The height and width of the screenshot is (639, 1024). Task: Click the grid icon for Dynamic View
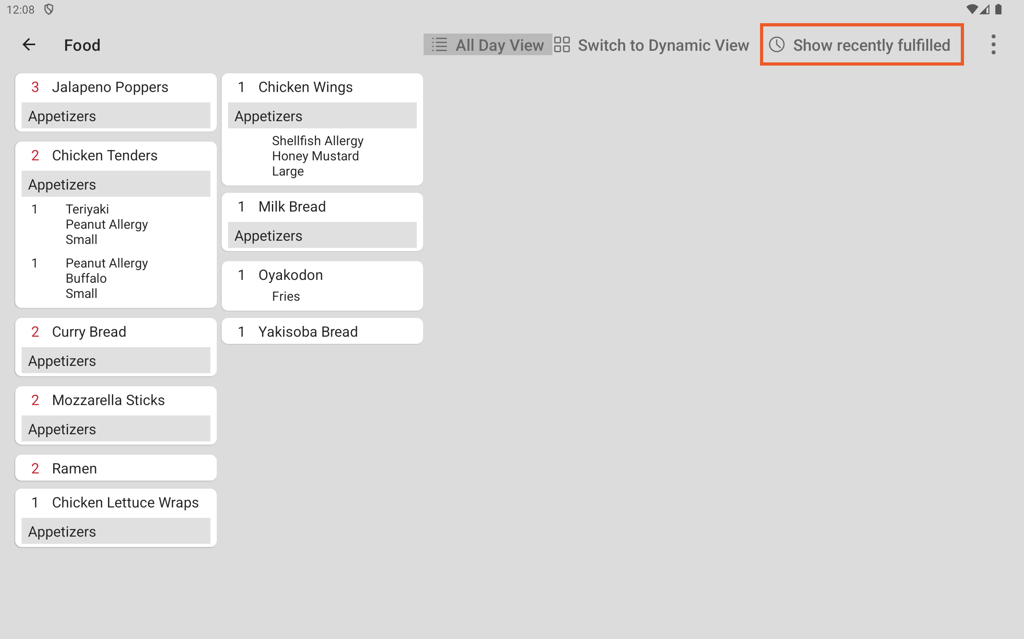point(562,45)
